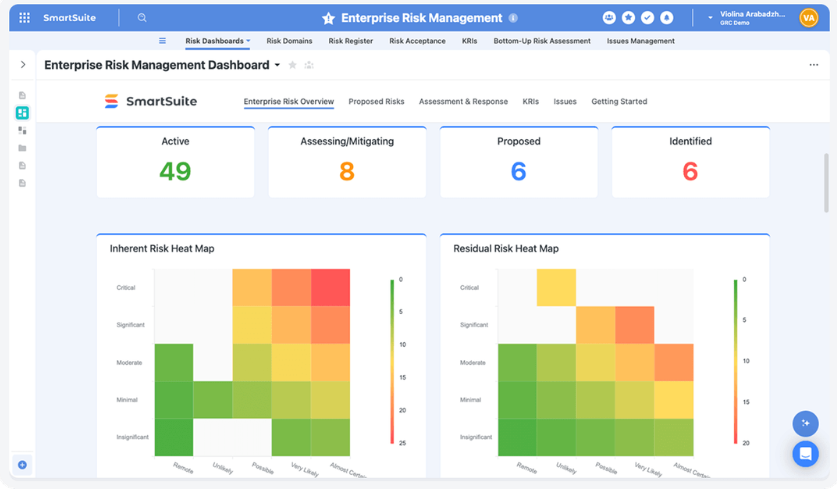Click the search magnifier in the top bar
837x492 pixels.
[142, 18]
